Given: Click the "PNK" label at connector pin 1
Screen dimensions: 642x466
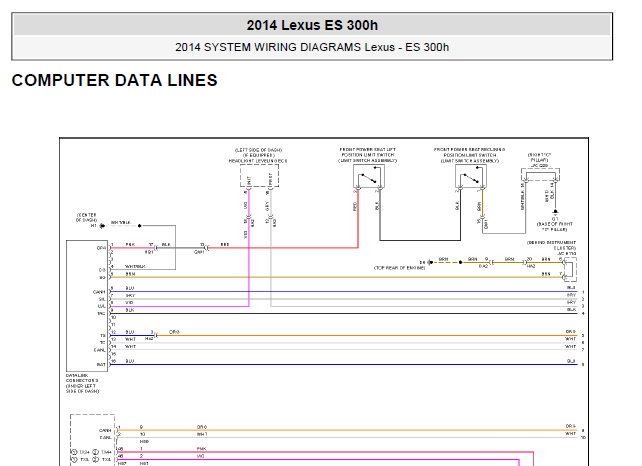Looking at the screenshot, I should pos(130,244).
